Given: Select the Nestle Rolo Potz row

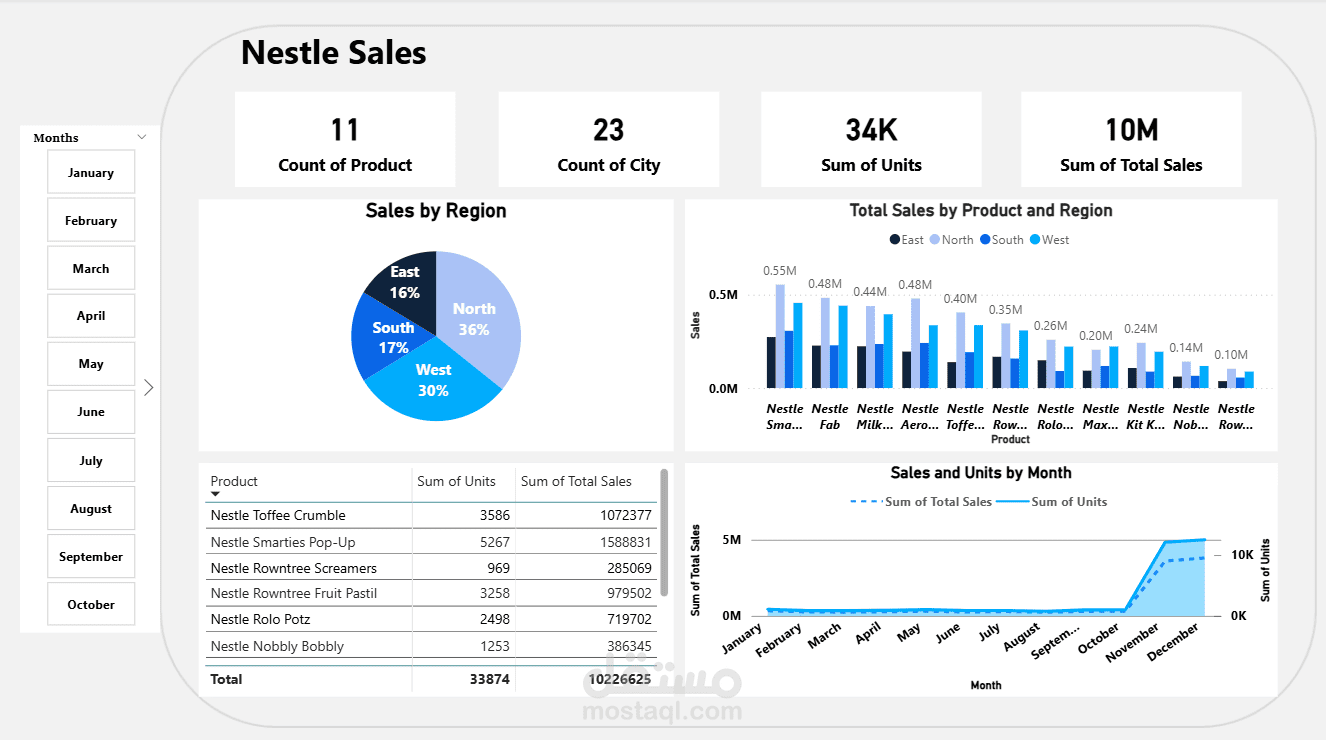Looking at the screenshot, I should (x=432, y=619).
